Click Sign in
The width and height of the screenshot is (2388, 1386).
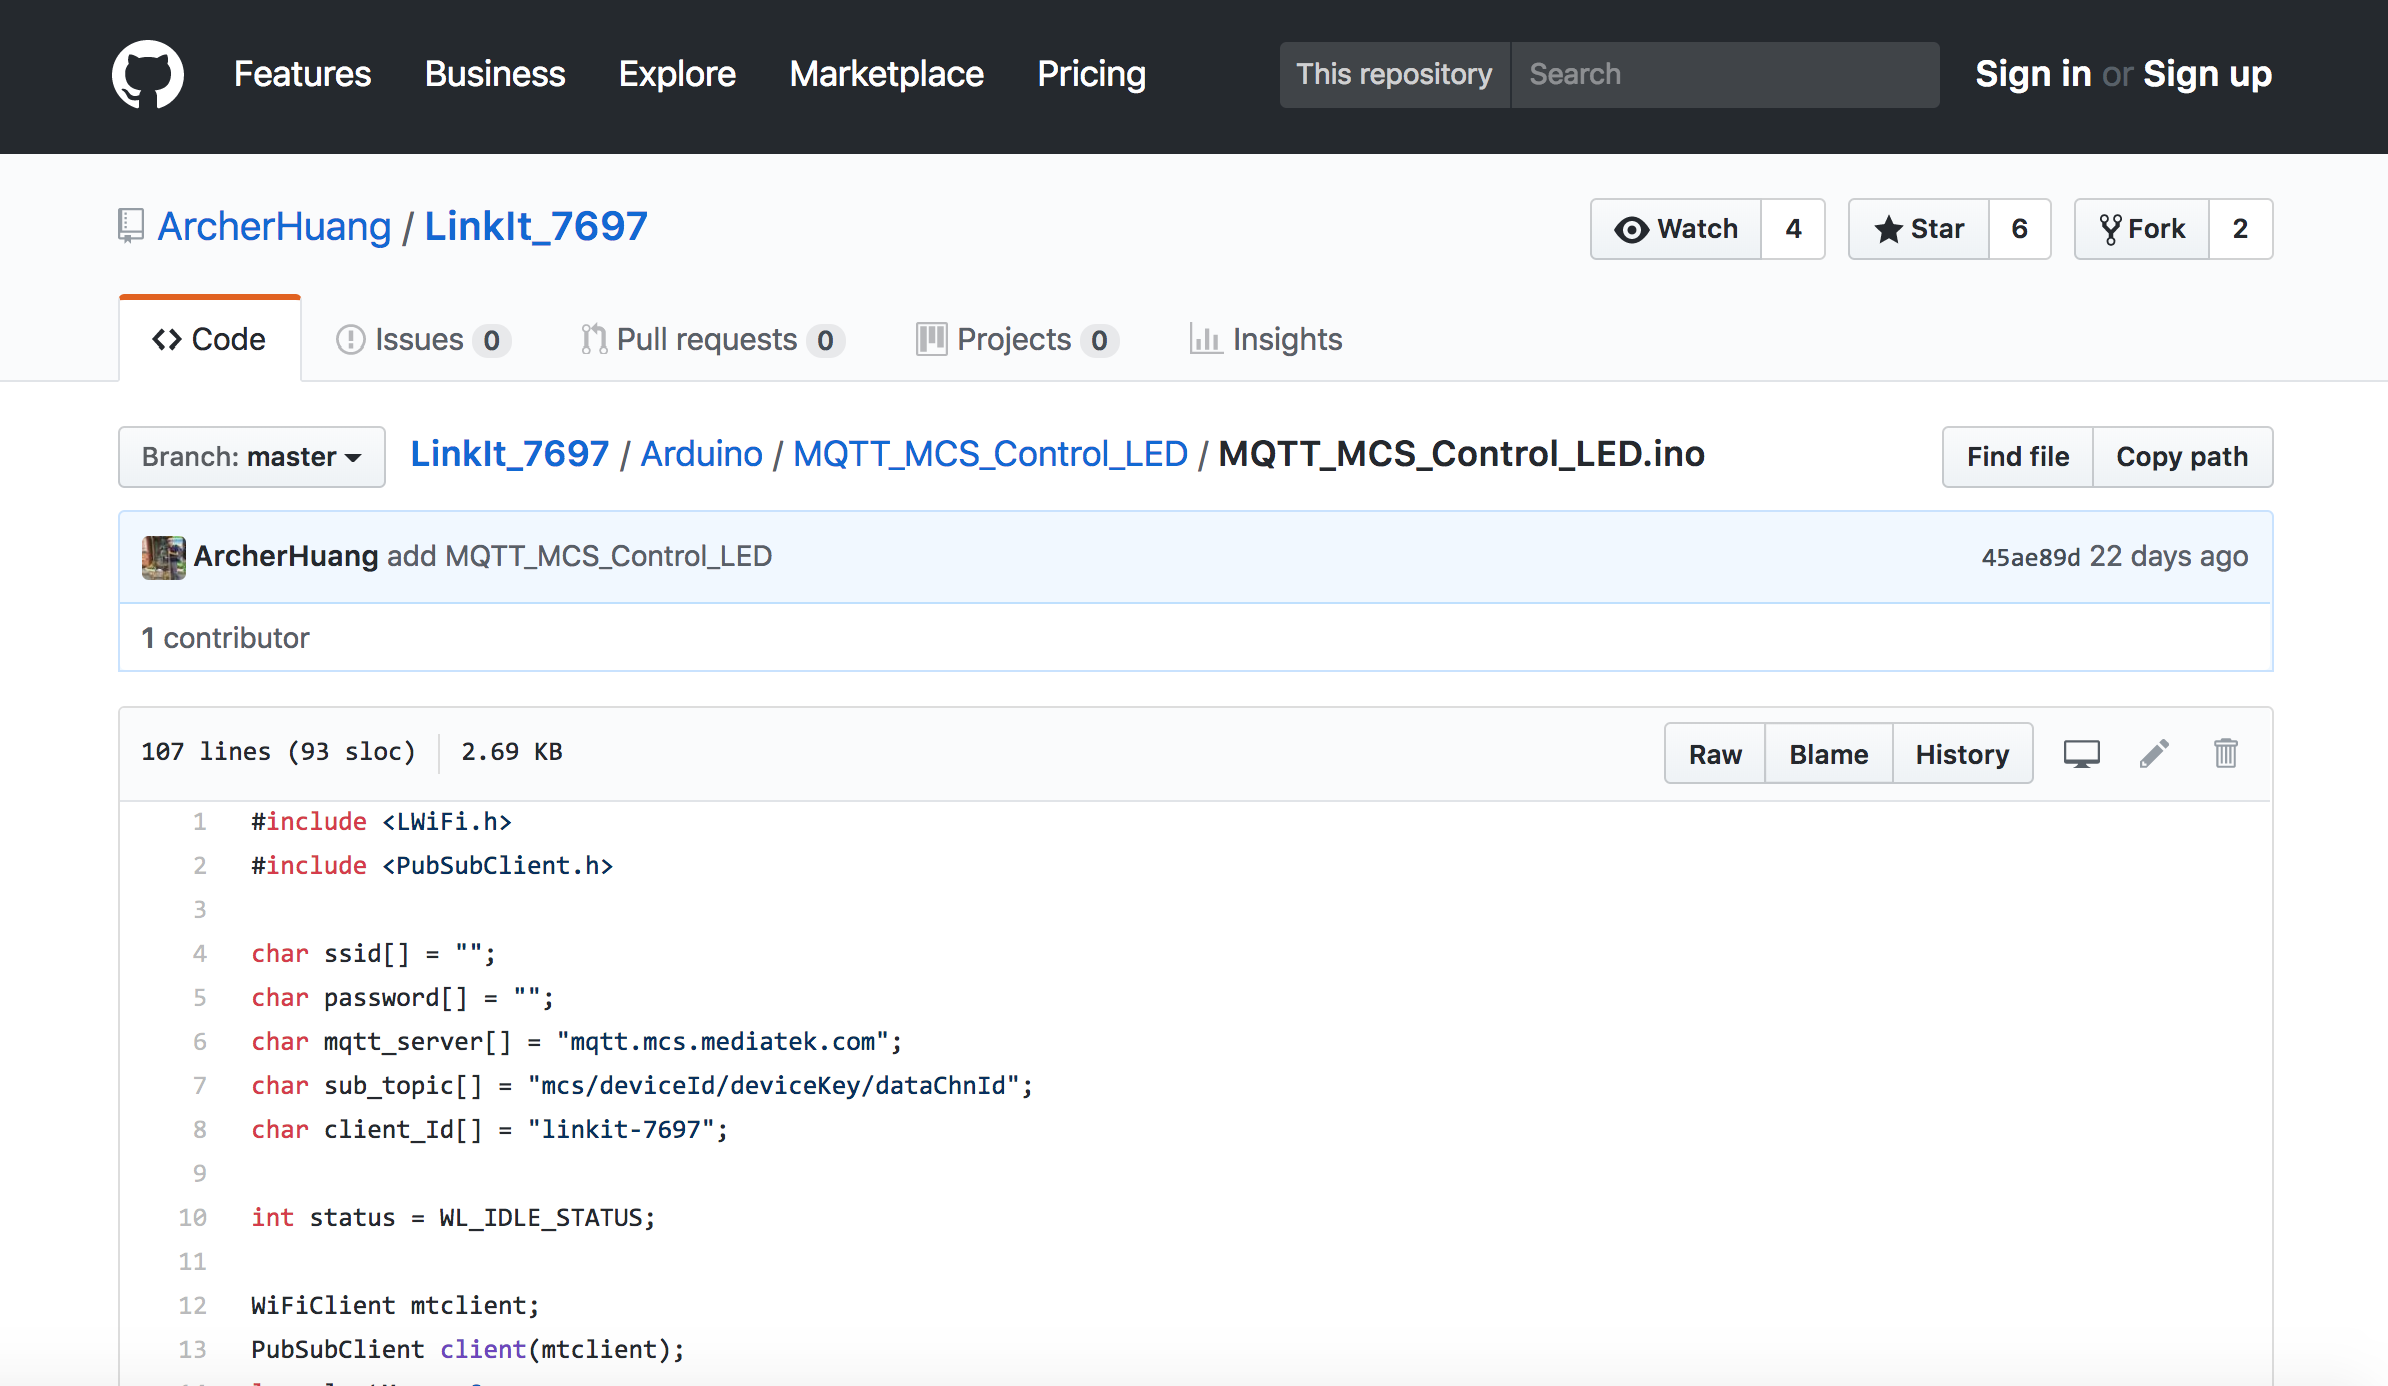[x=2033, y=75]
